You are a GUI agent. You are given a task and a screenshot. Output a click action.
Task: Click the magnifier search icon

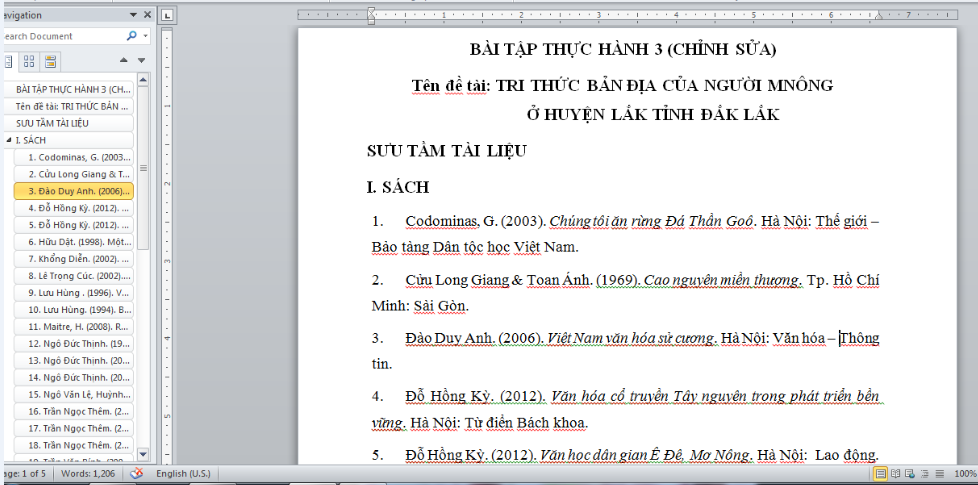(132, 36)
